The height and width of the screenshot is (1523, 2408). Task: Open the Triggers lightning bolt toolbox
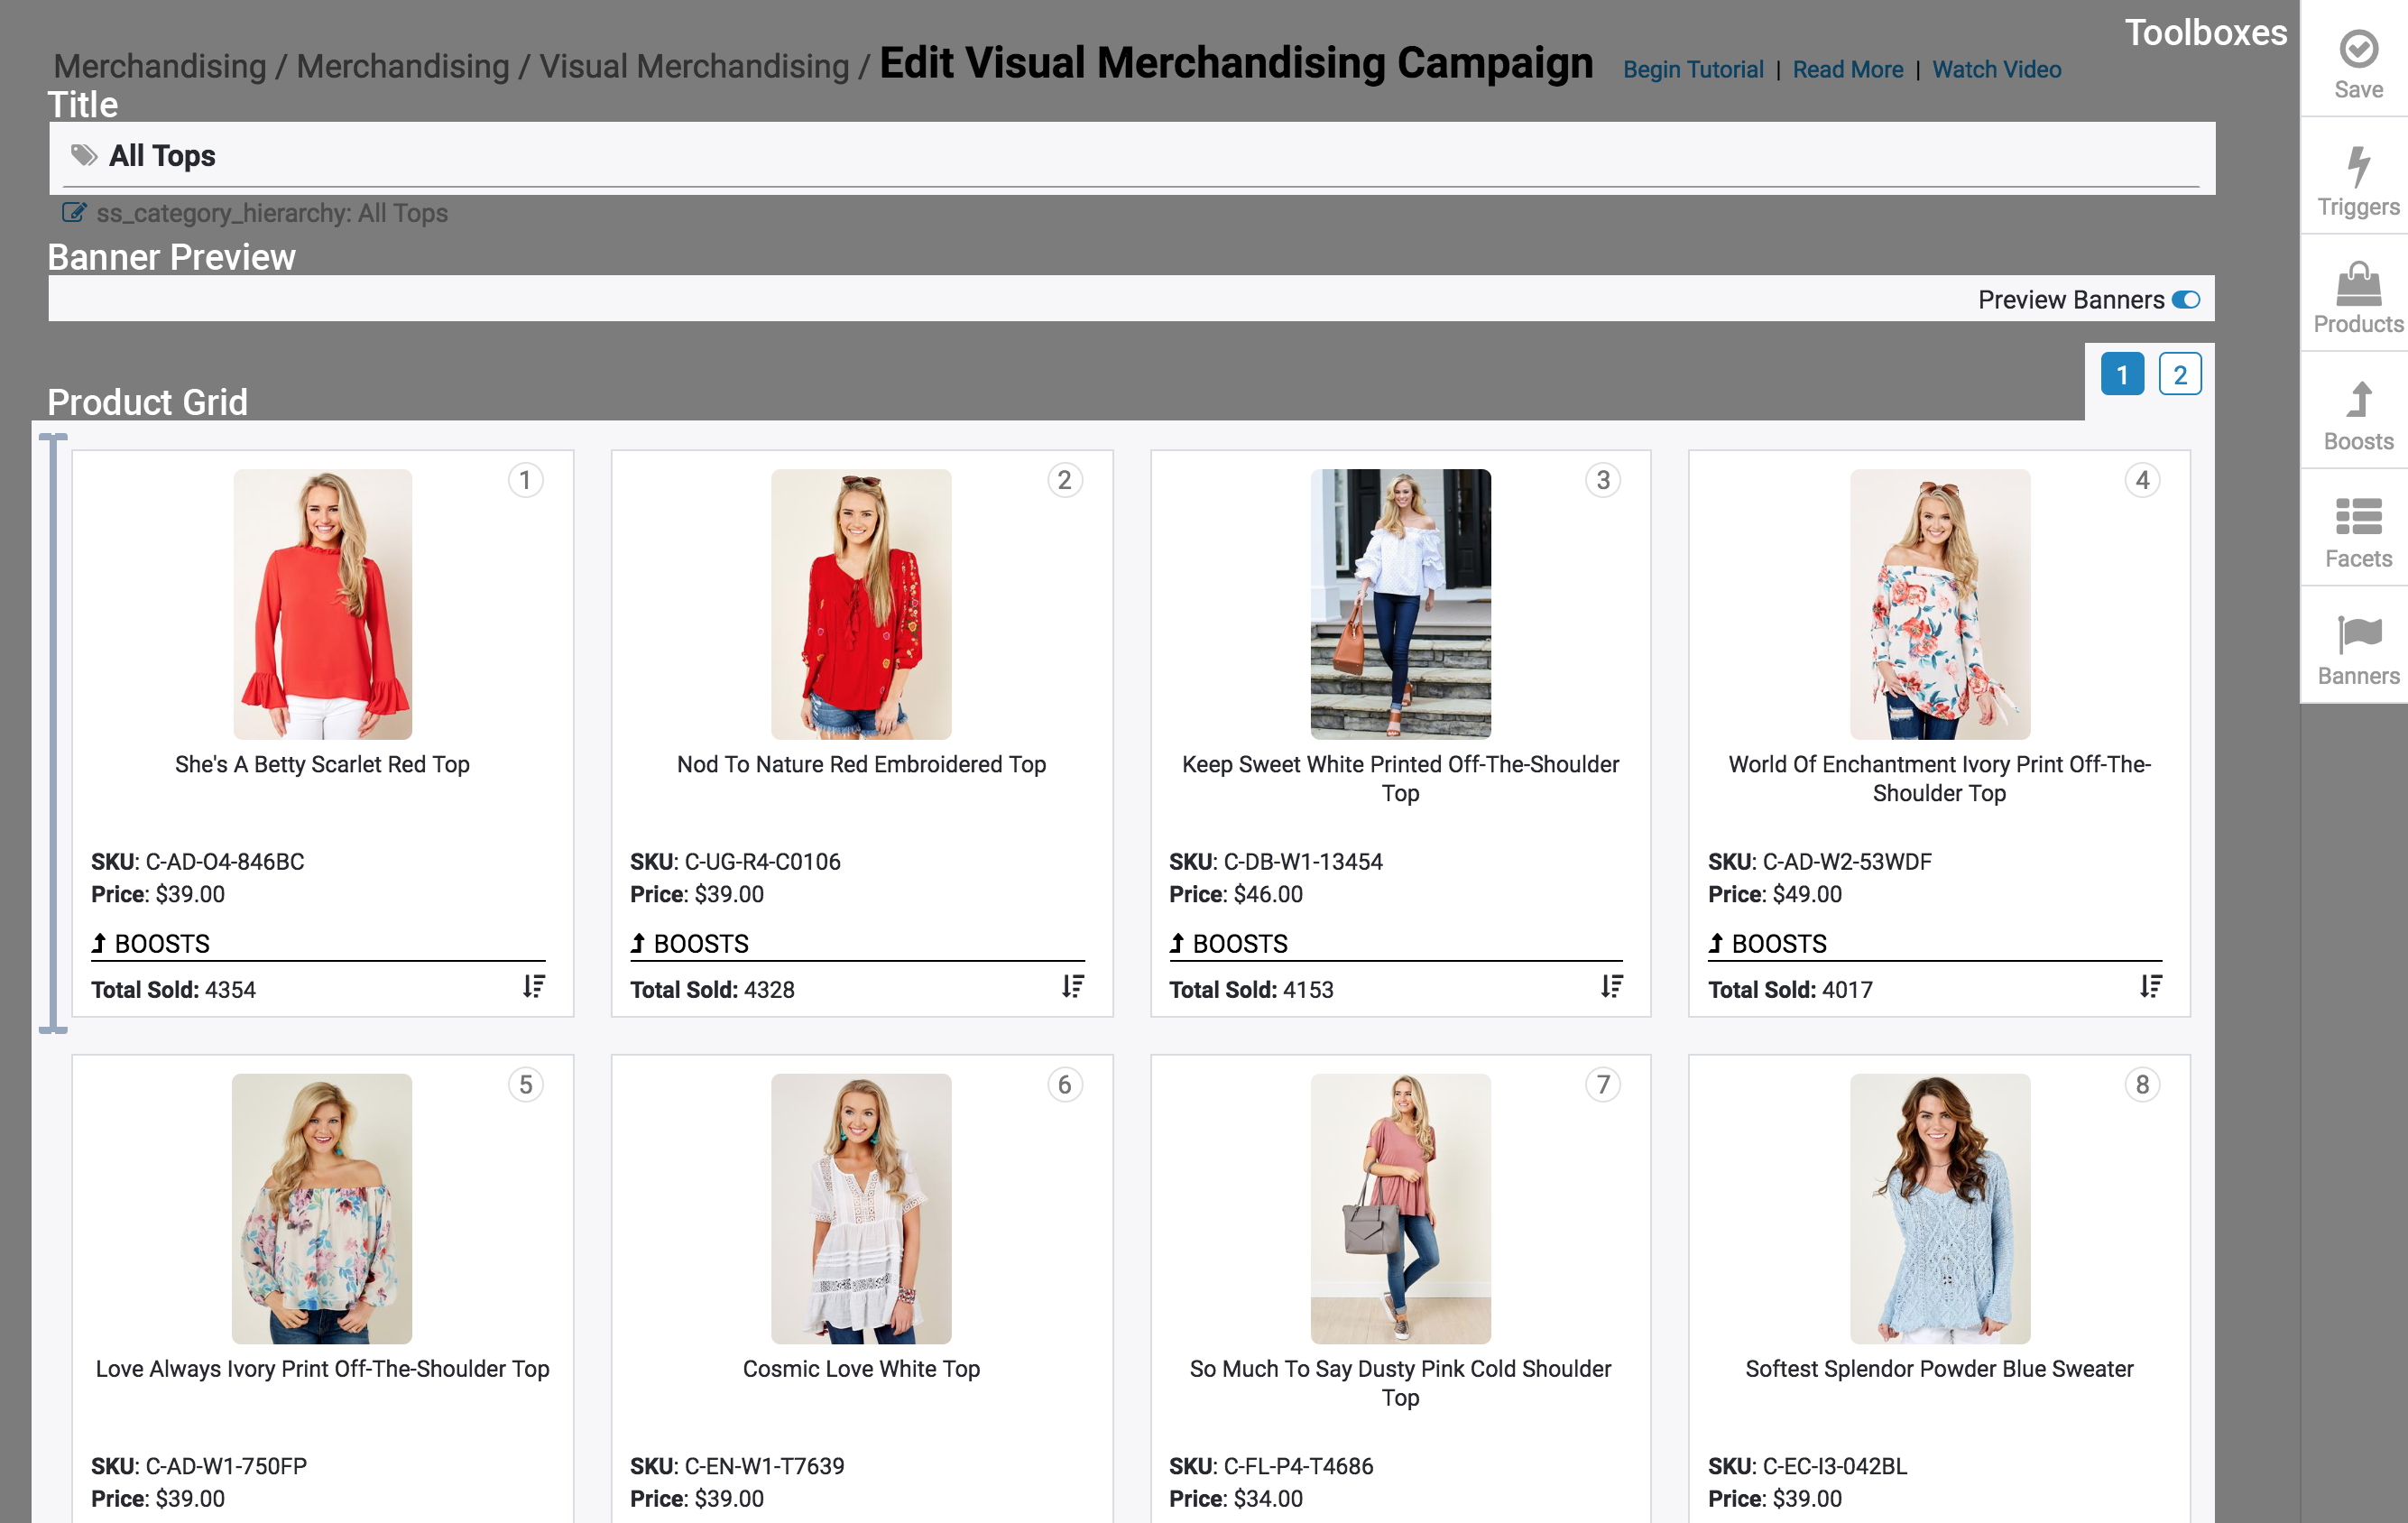click(x=2358, y=167)
